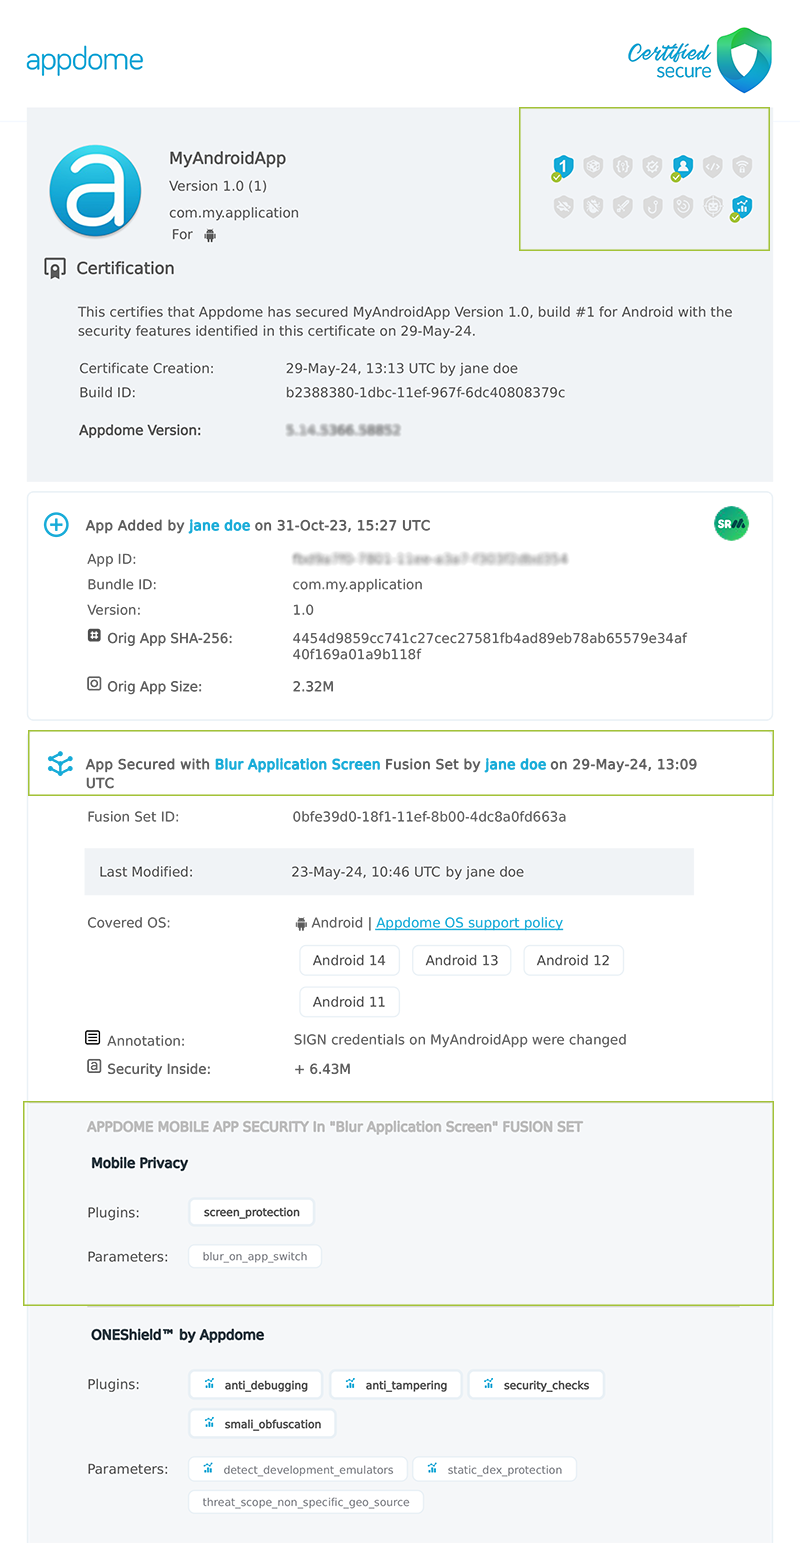The width and height of the screenshot is (800, 1543).
Task: Click the blue analytics chart shield icon
Action: tap(741, 207)
